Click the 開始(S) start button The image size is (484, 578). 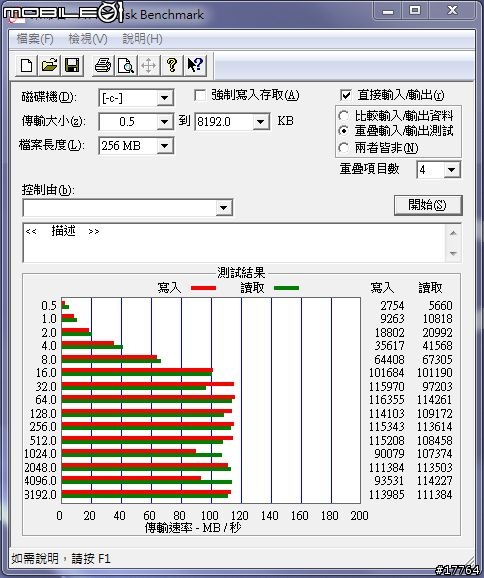click(428, 205)
